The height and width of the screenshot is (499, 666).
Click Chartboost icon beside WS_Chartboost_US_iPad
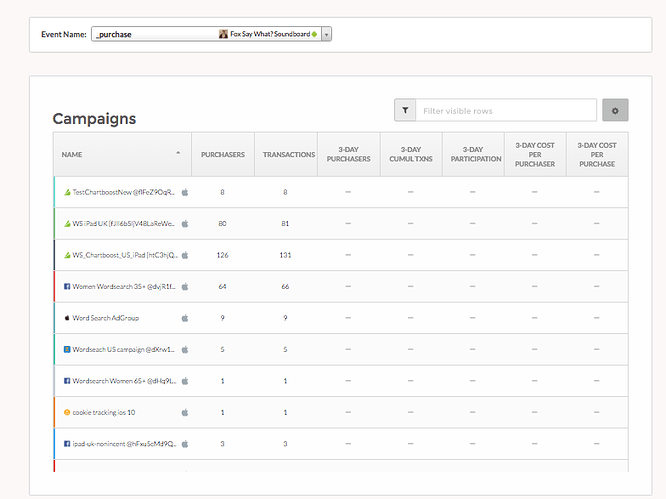coord(67,255)
